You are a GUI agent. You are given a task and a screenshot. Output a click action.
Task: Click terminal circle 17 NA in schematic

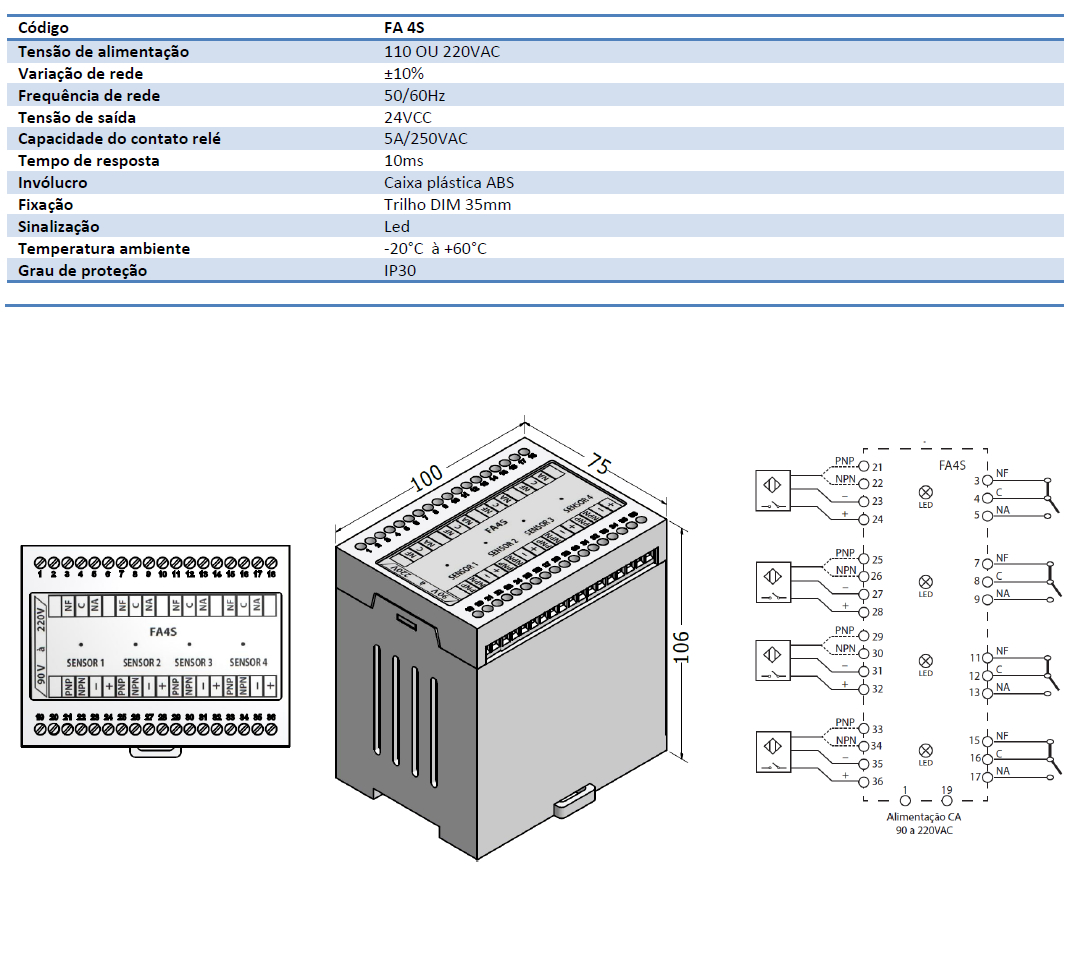pyautogui.click(x=987, y=777)
